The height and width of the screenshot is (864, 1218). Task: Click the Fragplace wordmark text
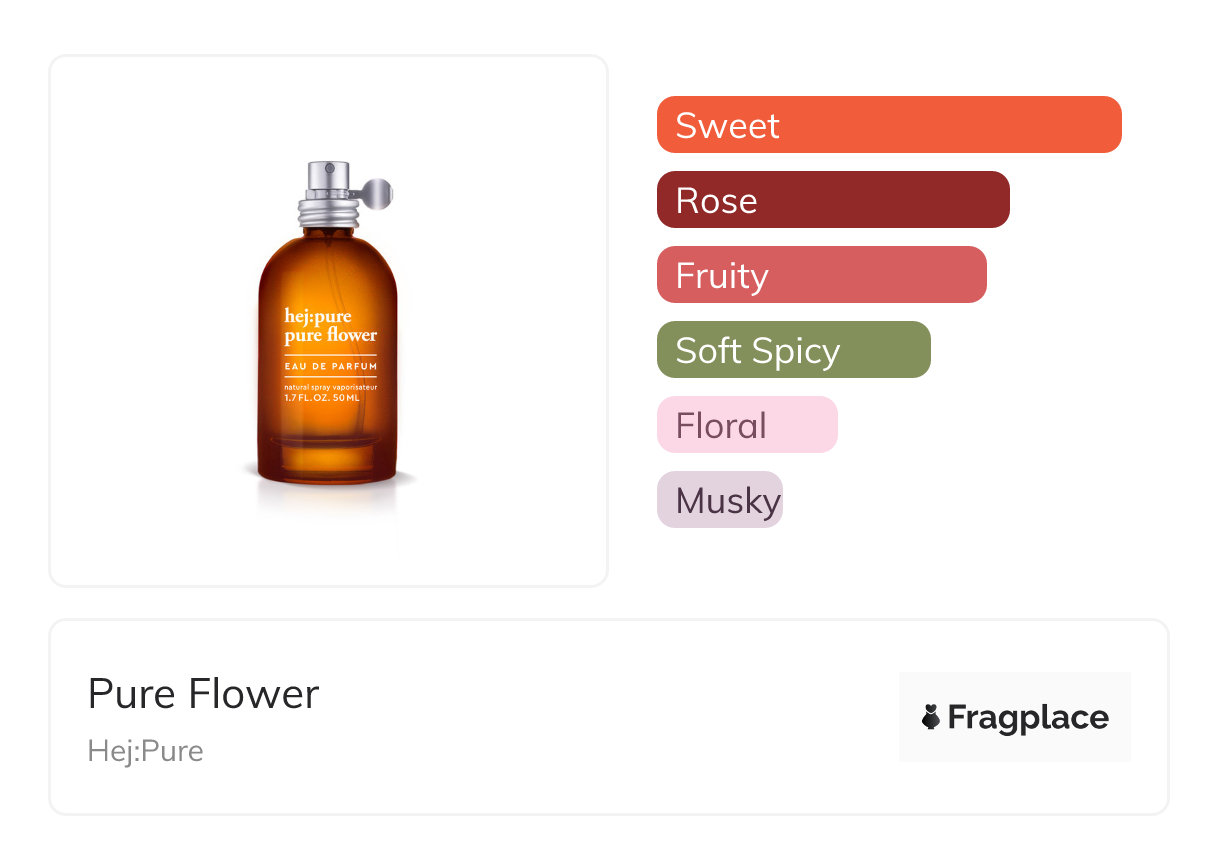(x=1028, y=717)
